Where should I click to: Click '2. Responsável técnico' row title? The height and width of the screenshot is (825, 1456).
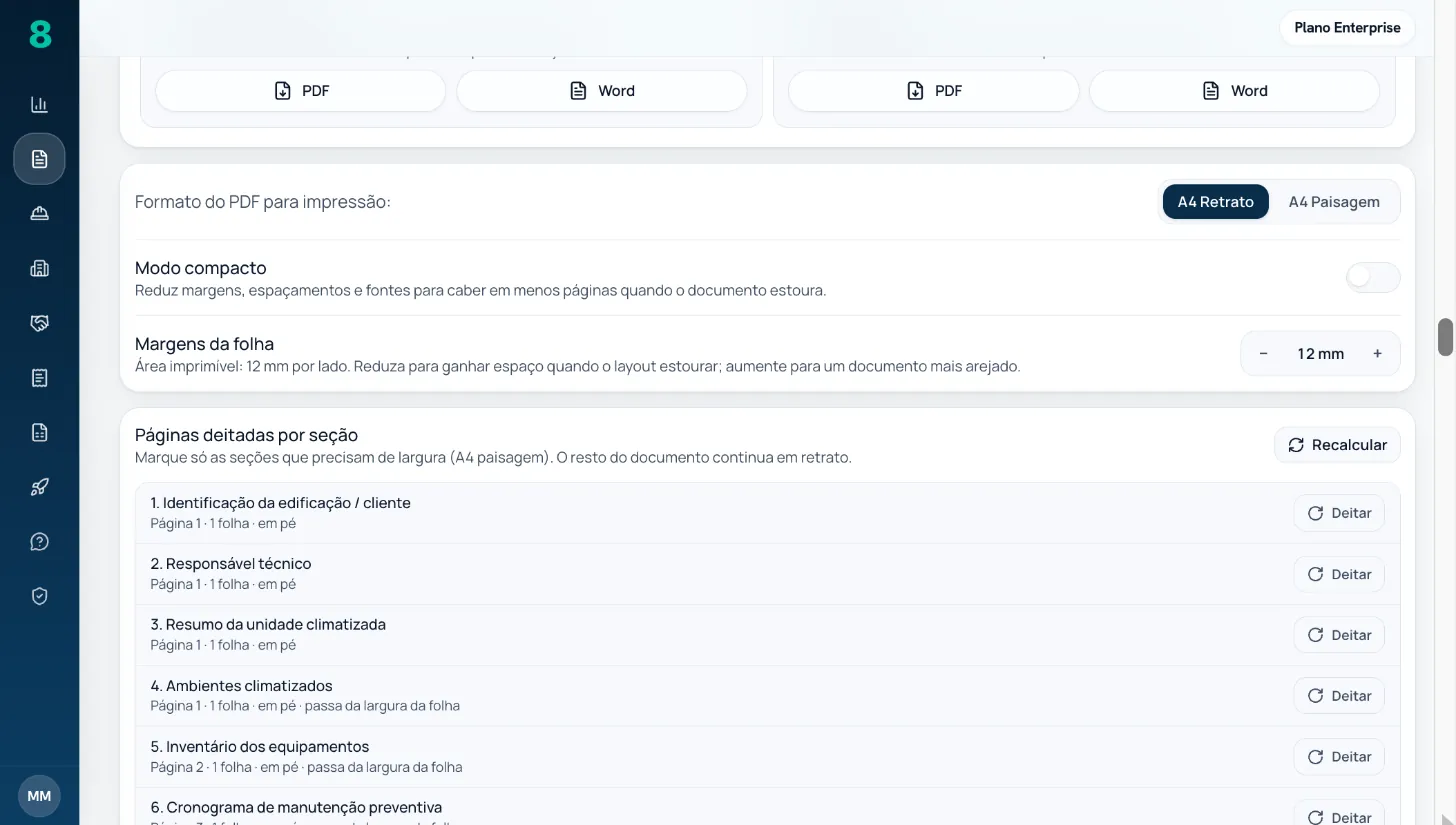pyautogui.click(x=231, y=564)
